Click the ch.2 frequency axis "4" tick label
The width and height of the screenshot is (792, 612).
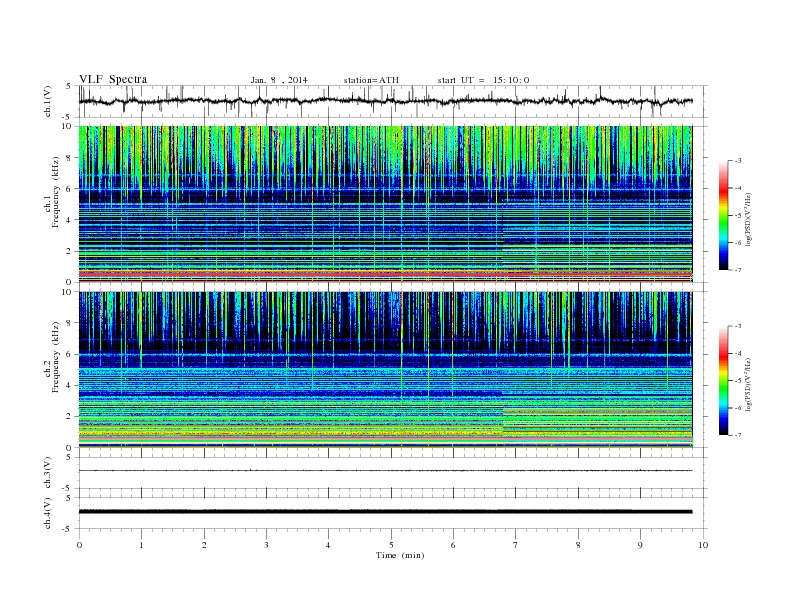[x=70, y=385]
